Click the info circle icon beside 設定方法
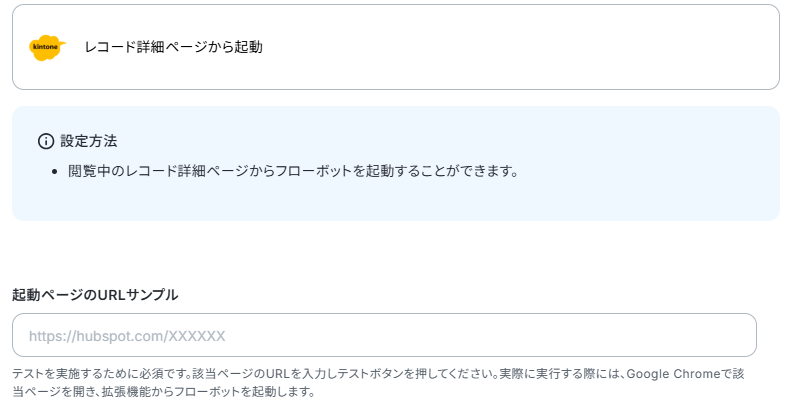This screenshot has height=416, width=789. (x=46, y=141)
